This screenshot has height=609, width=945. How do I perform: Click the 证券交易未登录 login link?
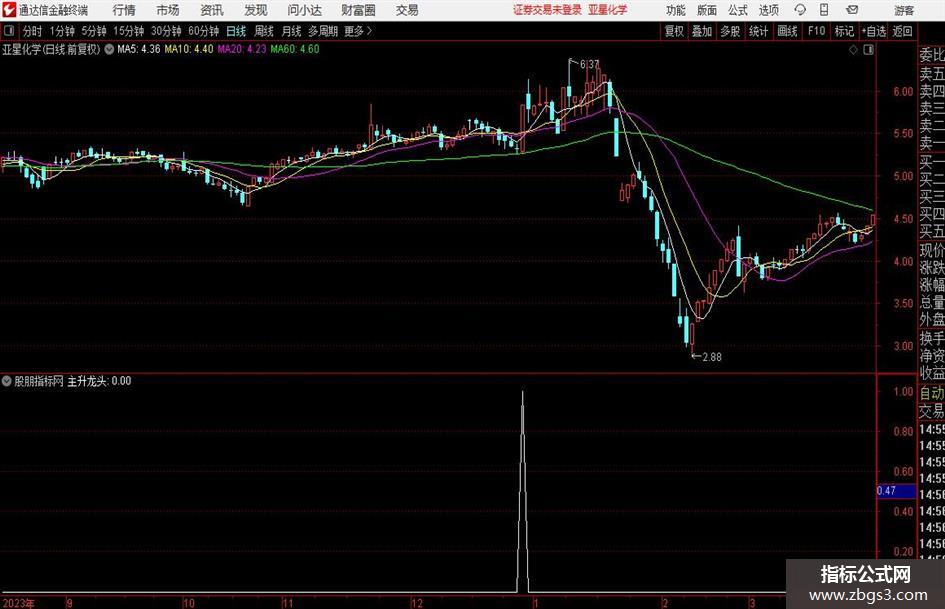[547, 10]
